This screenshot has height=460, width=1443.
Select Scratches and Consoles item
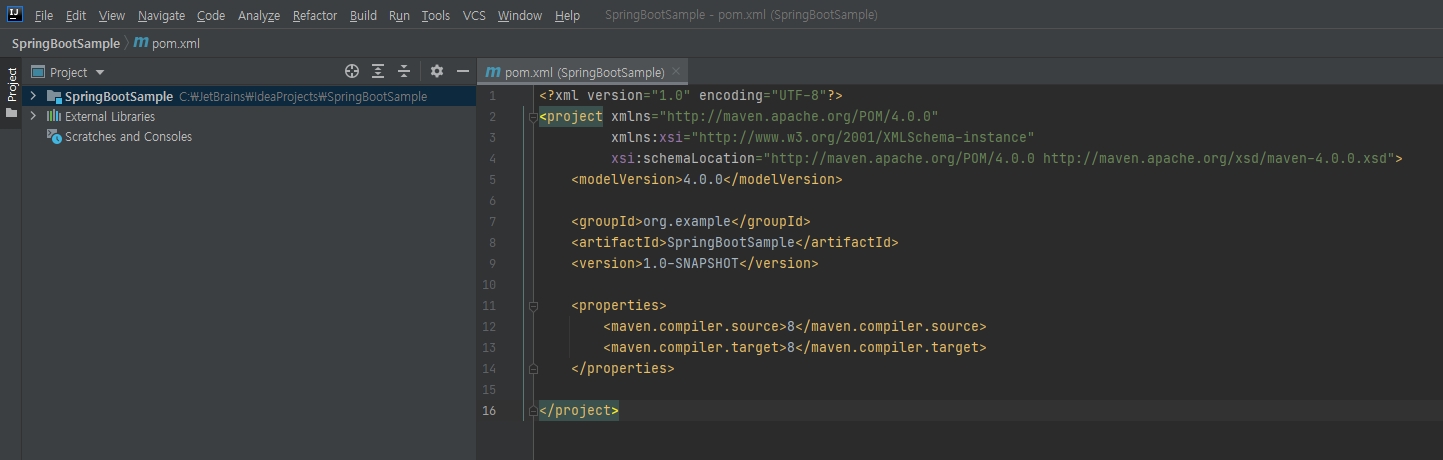(x=128, y=137)
